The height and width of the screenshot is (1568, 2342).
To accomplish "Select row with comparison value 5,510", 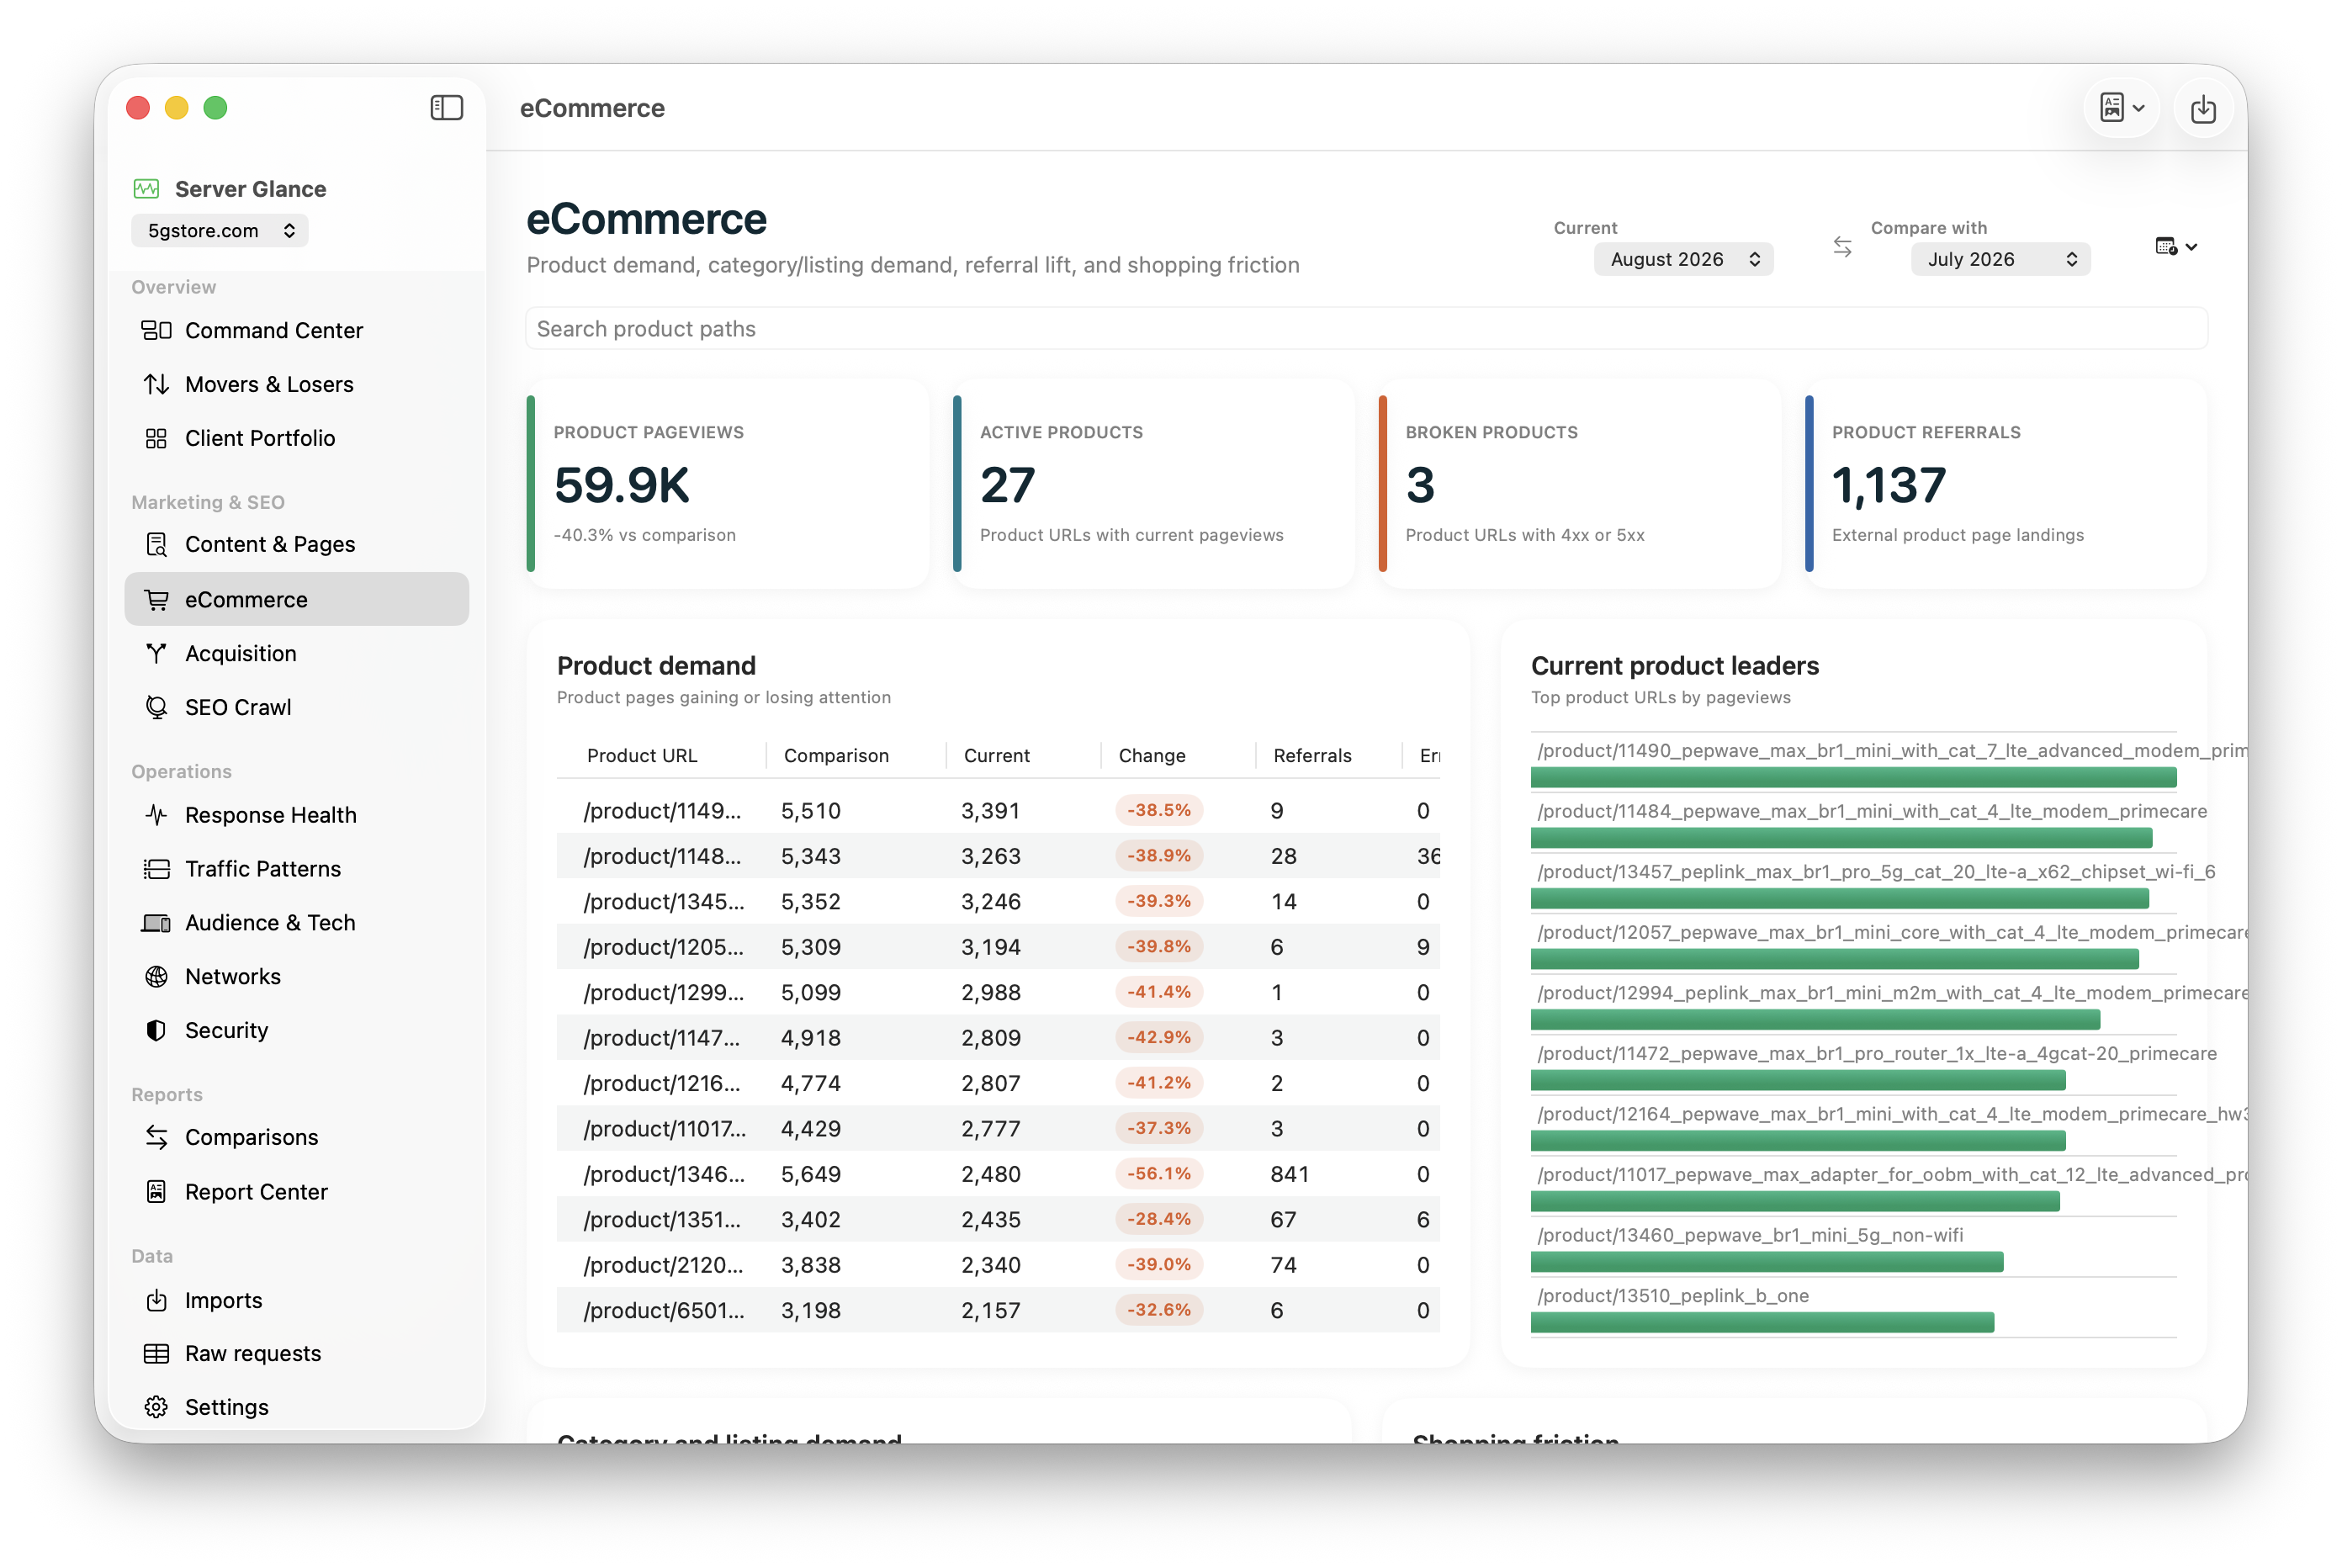I will [998, 810].
